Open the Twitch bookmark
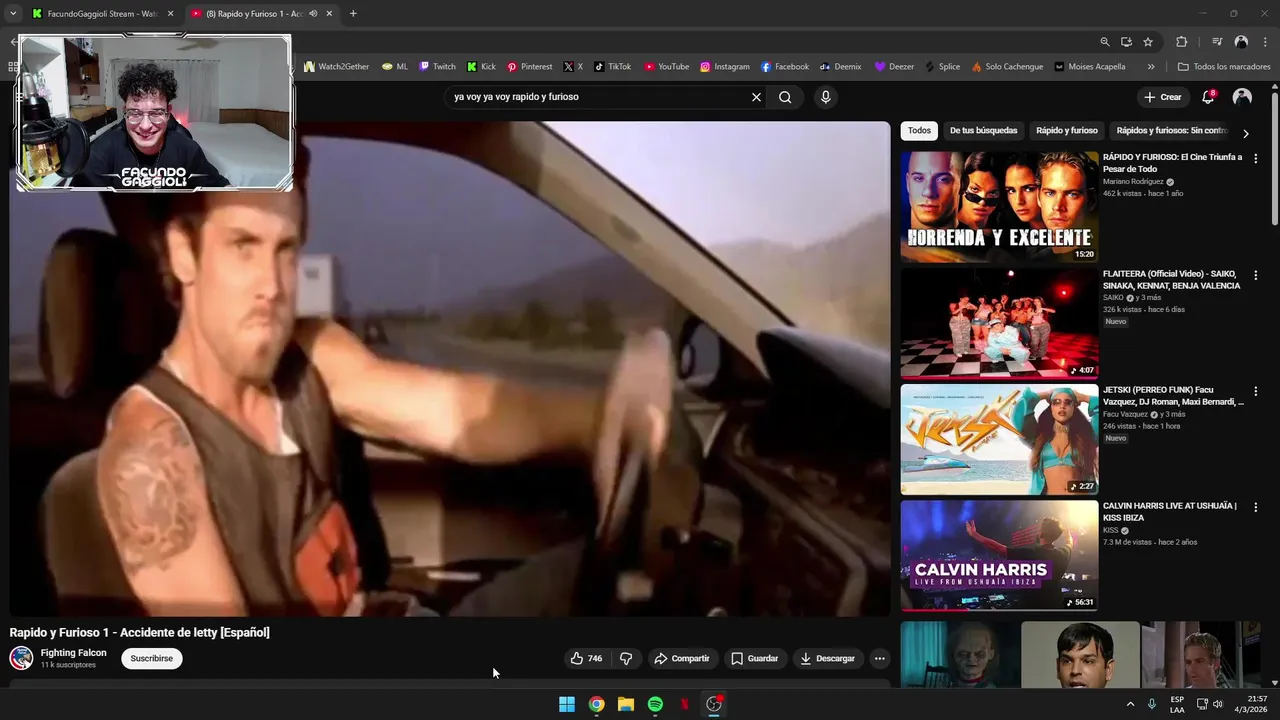Viewport: 1280px width, 720px height. pos(437,67)
